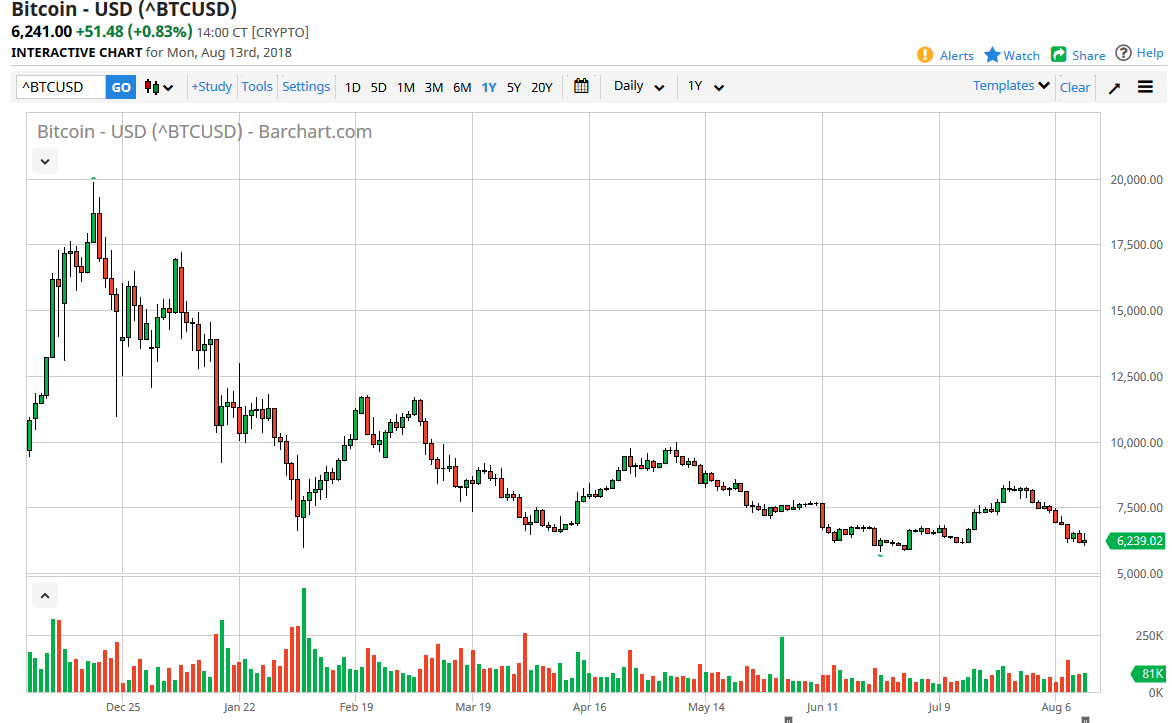Enable the 5Y timeframe
The image size is (1172, 723).
pos(513,88)
